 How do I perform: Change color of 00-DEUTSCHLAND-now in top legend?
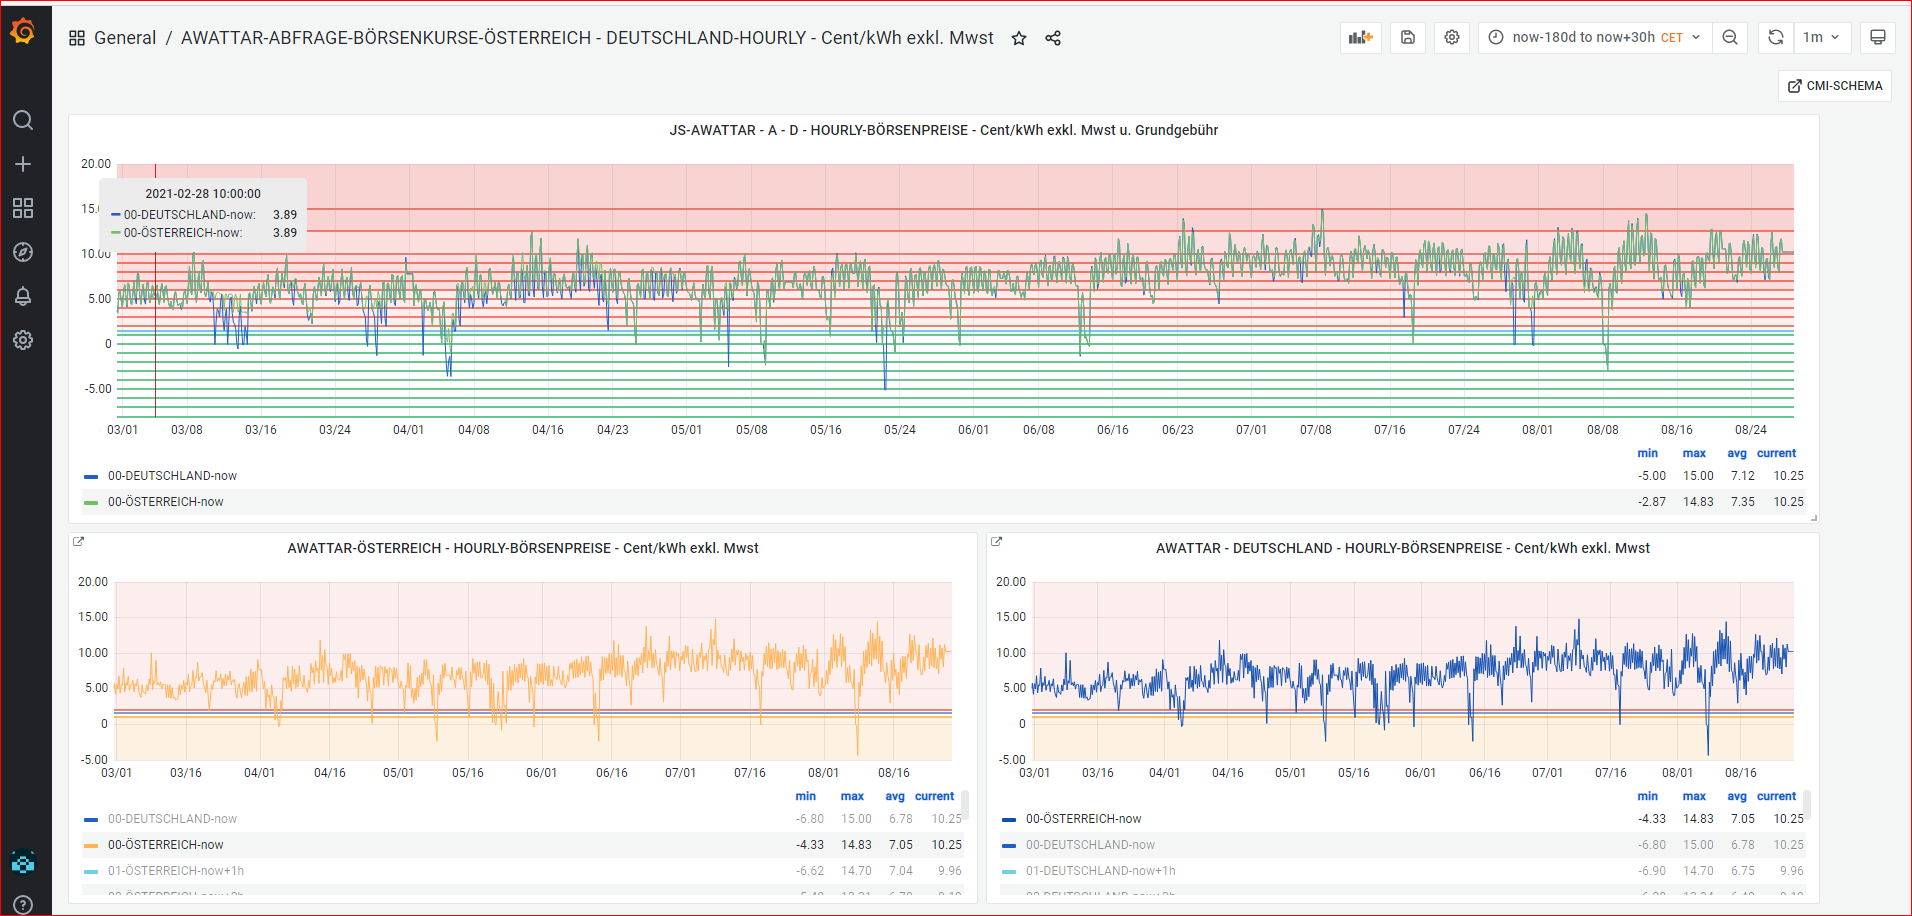point(91,477)
